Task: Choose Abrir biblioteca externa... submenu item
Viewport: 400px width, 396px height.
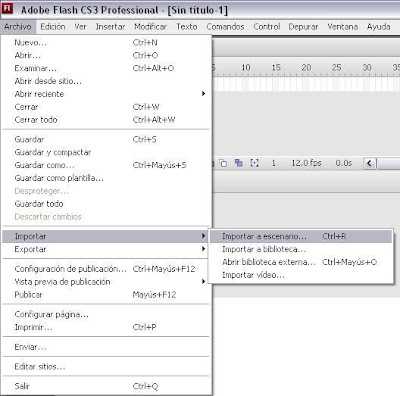Action: (x=301, y=262)
